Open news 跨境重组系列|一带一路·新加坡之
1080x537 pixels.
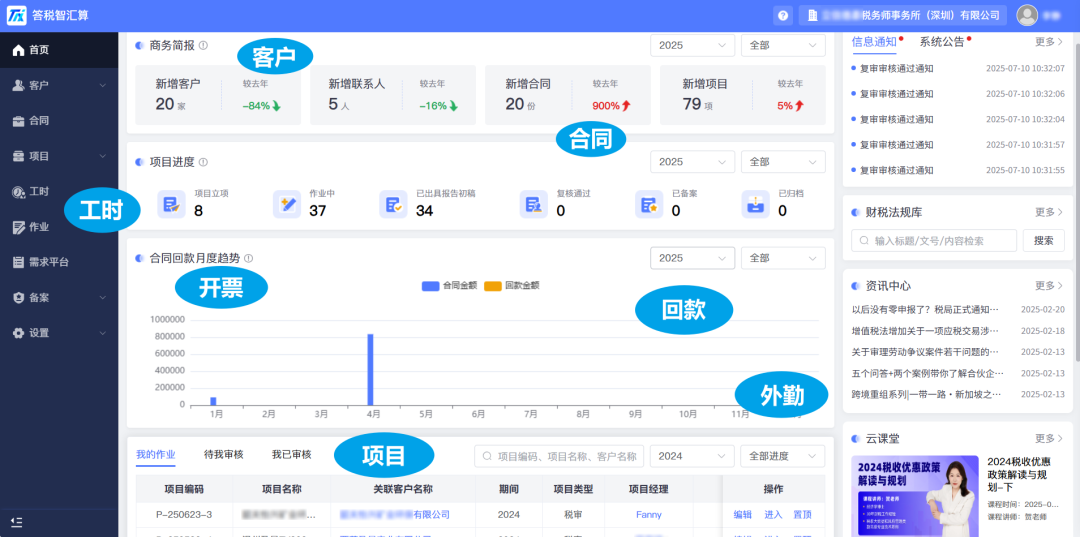point(925,394)
